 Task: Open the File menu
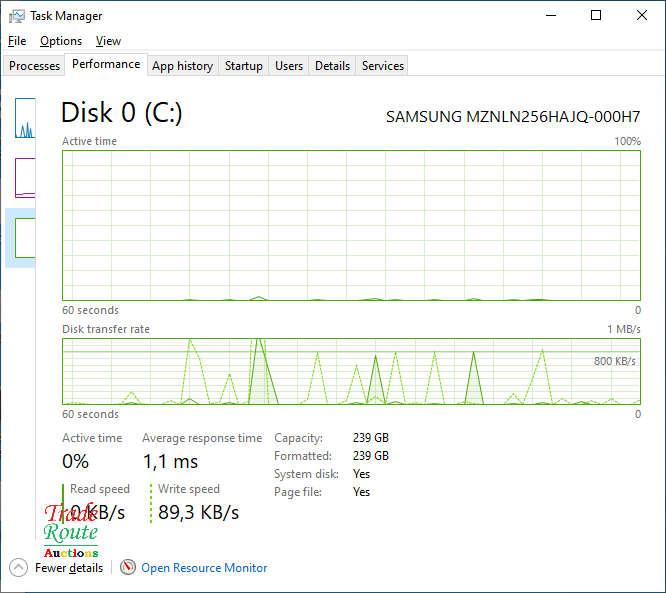17,41
